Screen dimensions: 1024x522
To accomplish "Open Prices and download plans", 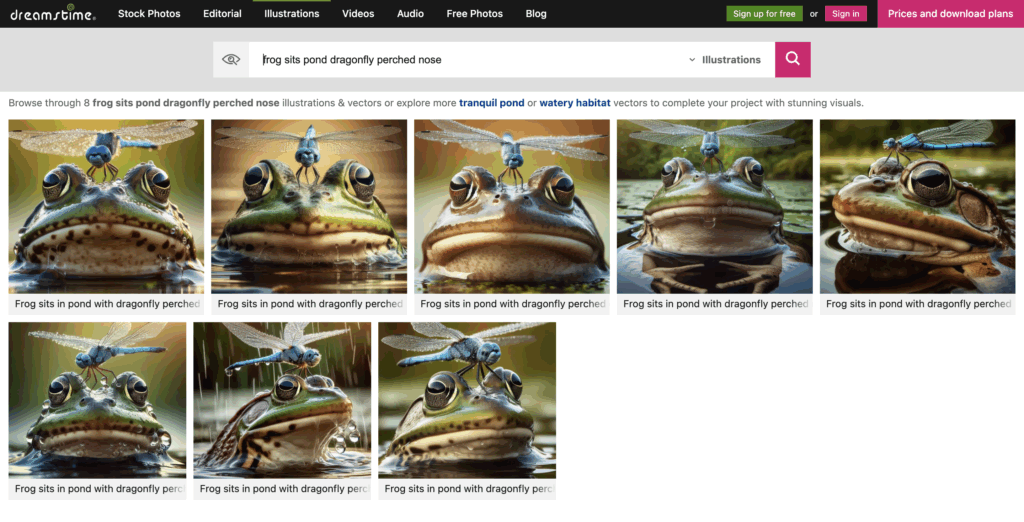I will (950, 14).
